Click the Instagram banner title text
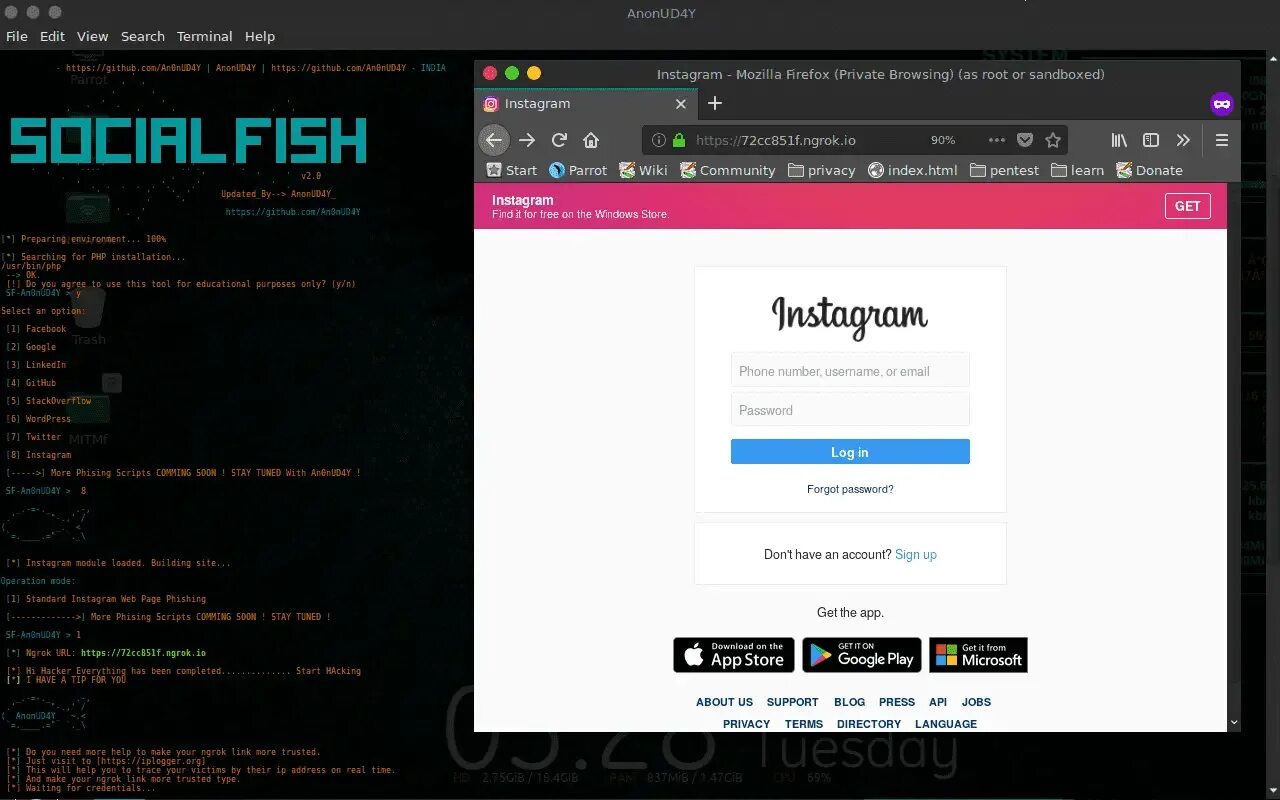Image resolution: width=1280 pixels, height=800 pixels. pos(523,200)
